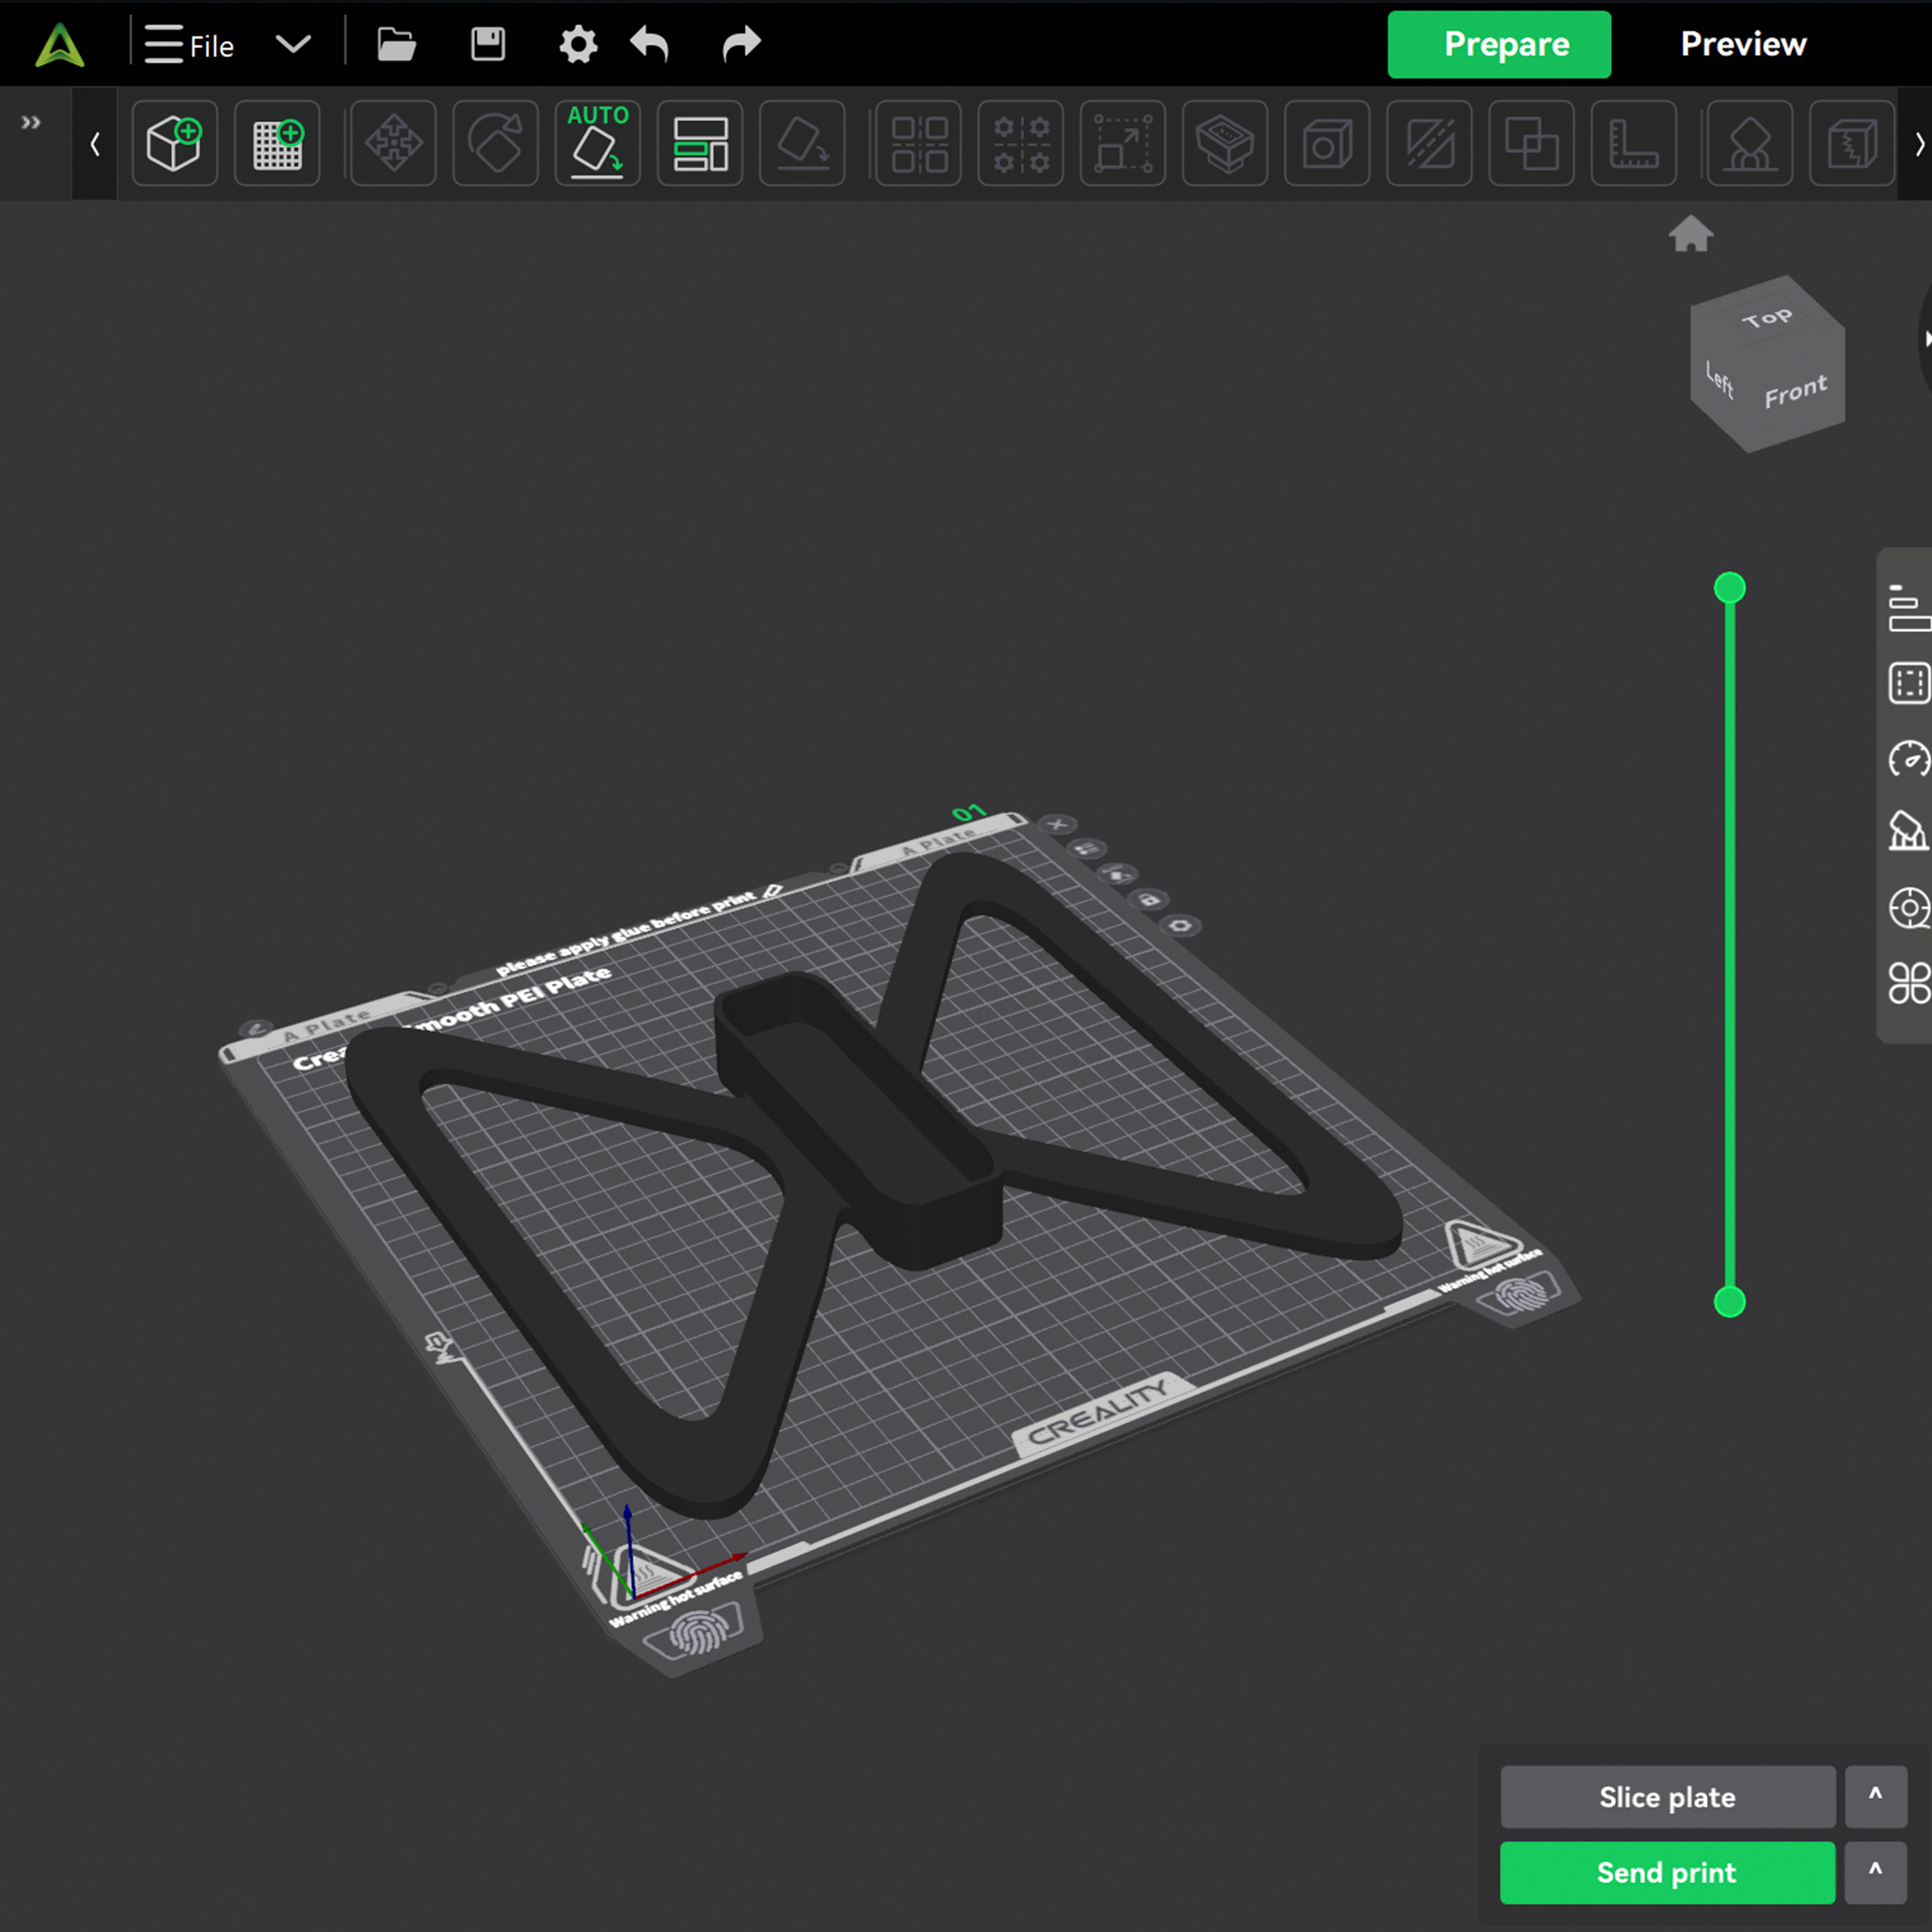
Task: Open the Measure tool
Action: point(1634,143)
